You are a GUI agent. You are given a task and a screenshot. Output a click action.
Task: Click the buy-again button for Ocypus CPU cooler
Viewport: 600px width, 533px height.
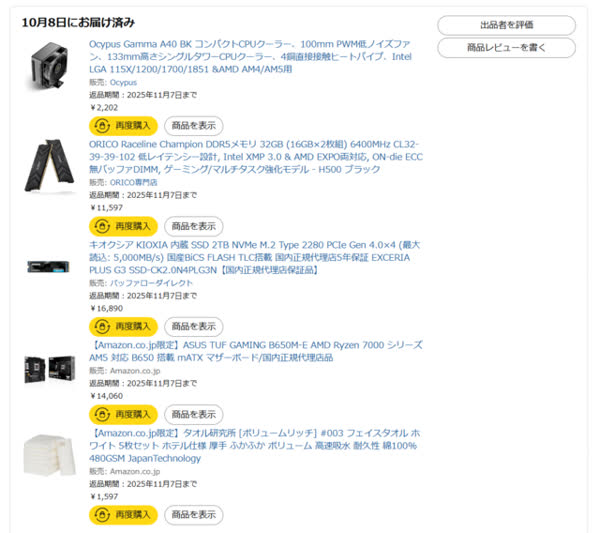pyautogui.click(x=123, y=126)
